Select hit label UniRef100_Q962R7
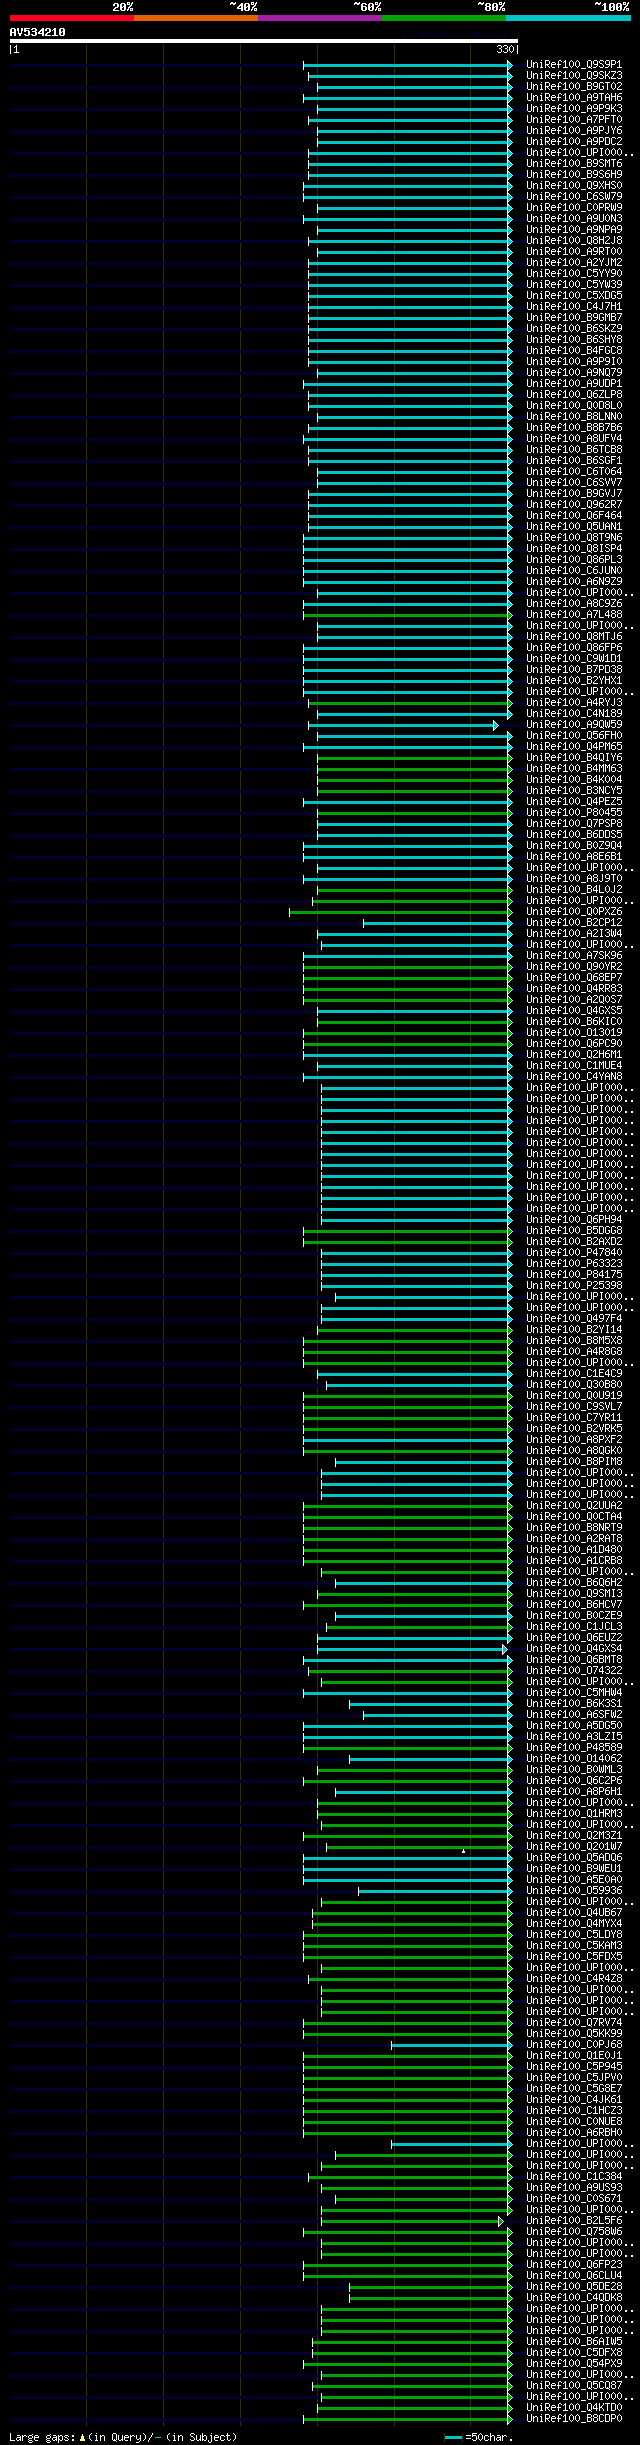The height and width of the screenshot is (2445, 640). (x=574, y=504)
